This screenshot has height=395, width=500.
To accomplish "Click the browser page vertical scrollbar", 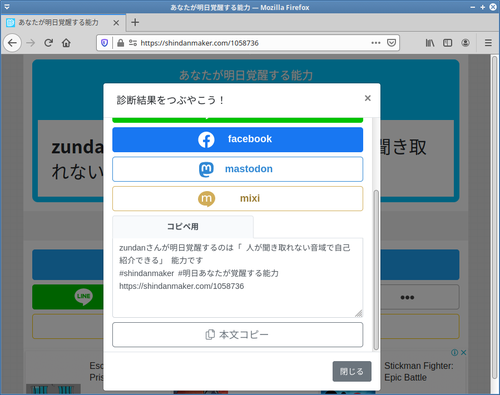I will tap(495, 217).
